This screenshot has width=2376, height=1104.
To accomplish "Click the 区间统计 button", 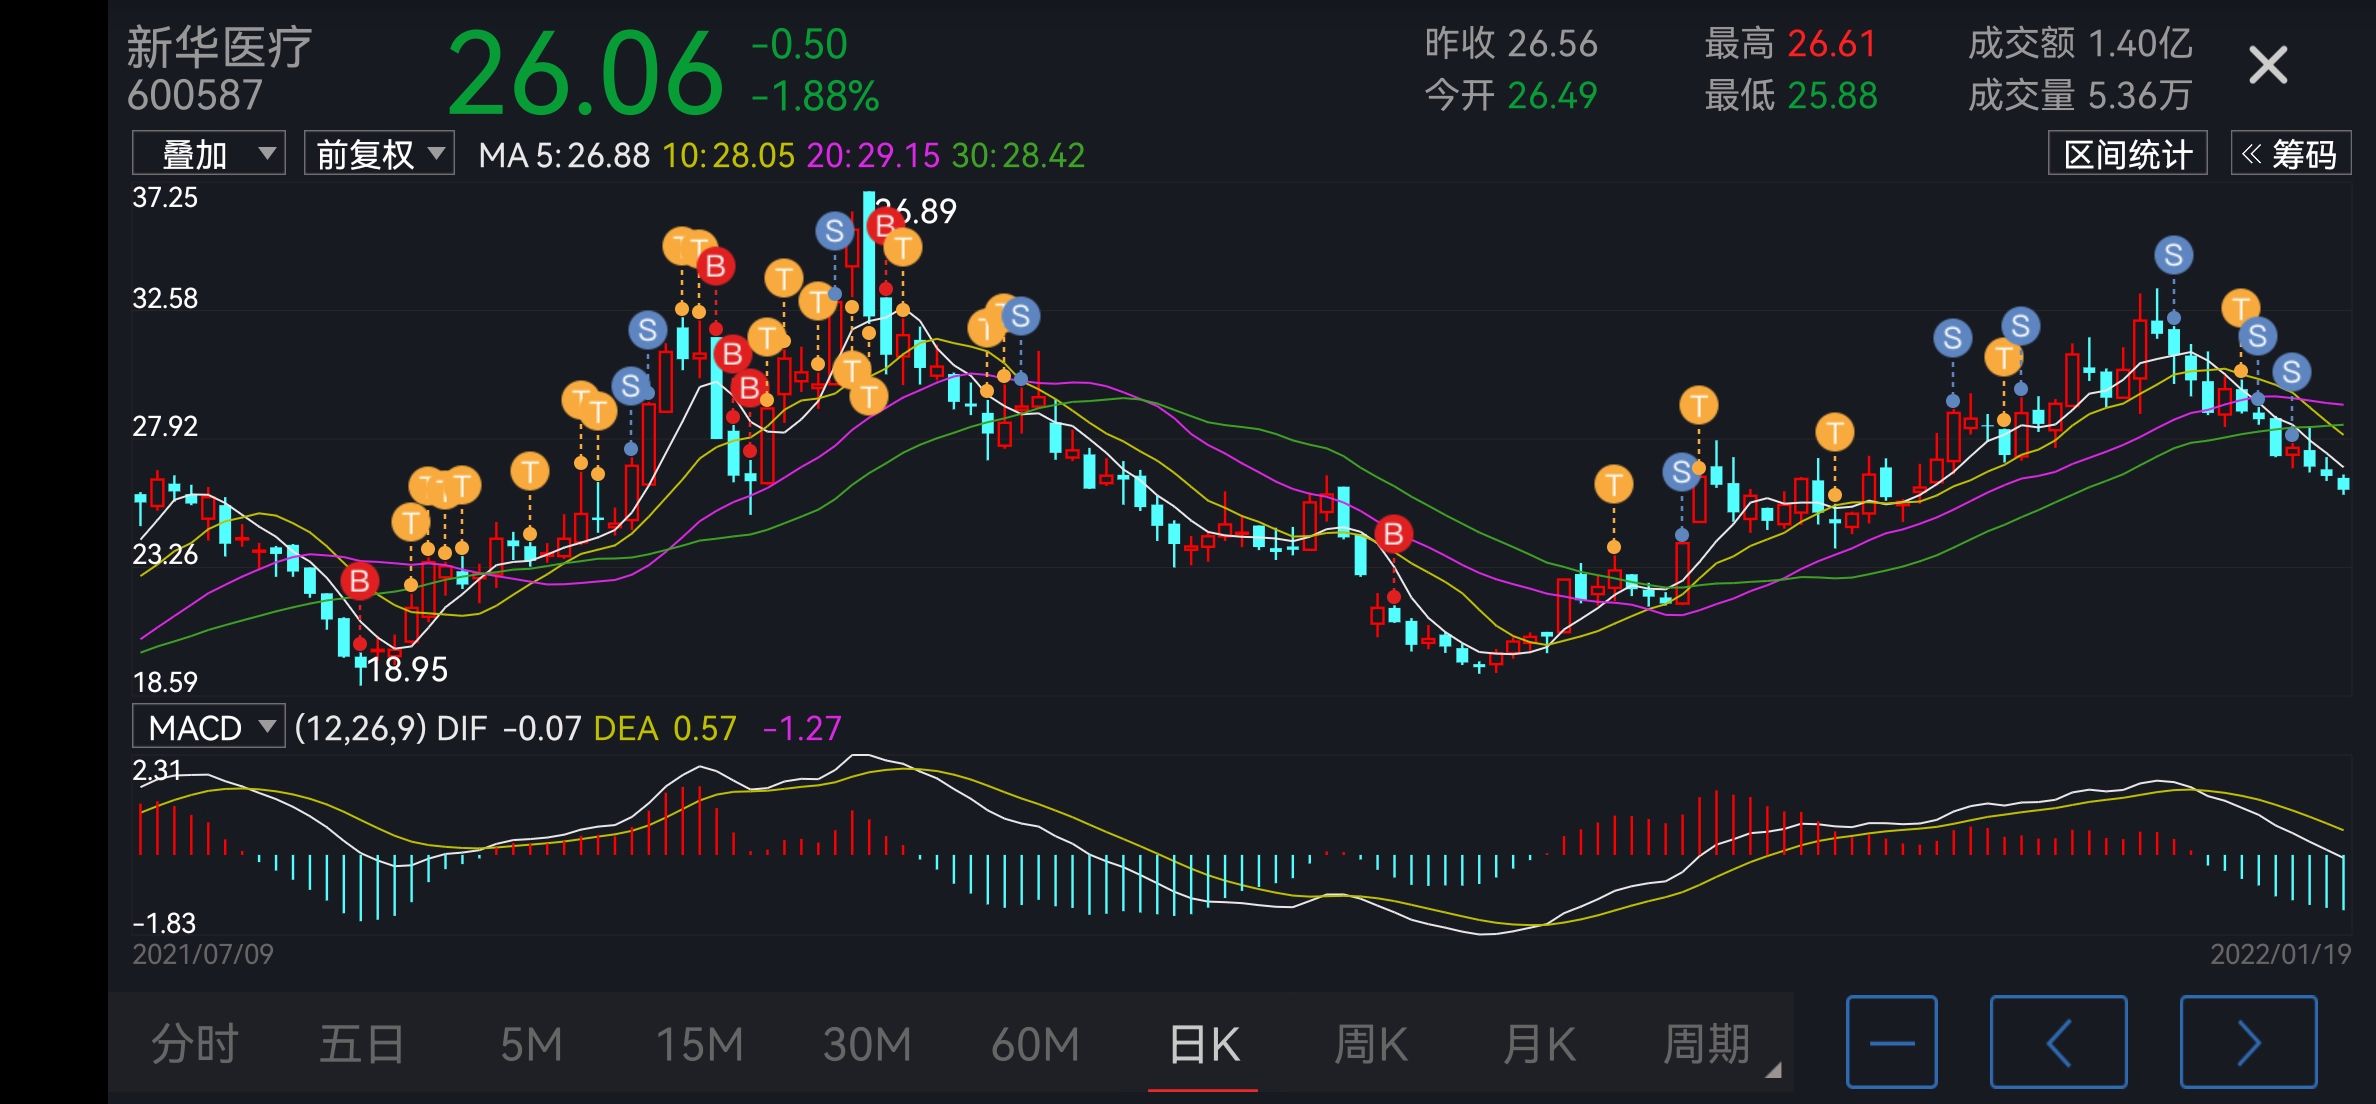I will [x=2127, y=154].
